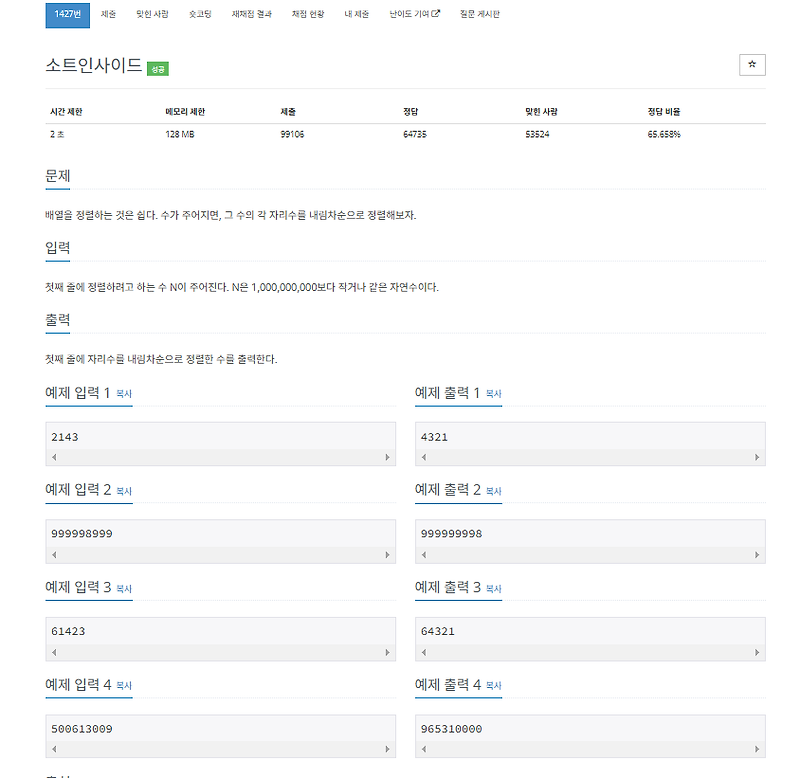The width and height of the screenshot is (800, 778).
Task: Click left scroll arrow in 예제 출력 2 box
Action: point(424,555)
